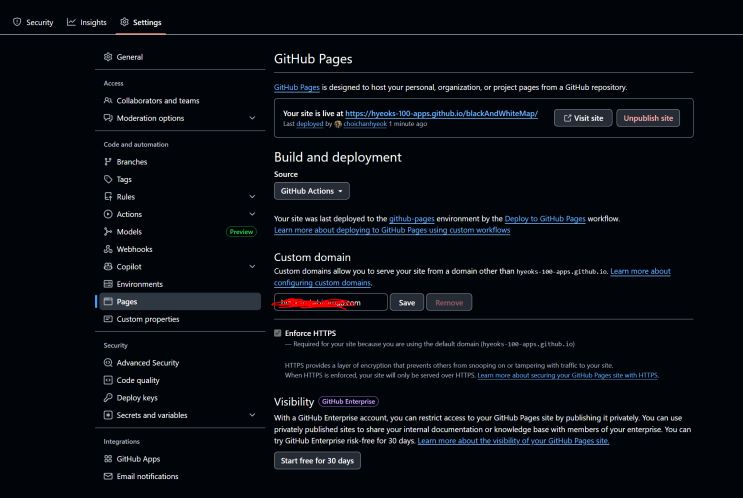Follow the 'deployed' link
Image resolution: width=743 pixels, height=498 pixels.
(x=310, y=124)
